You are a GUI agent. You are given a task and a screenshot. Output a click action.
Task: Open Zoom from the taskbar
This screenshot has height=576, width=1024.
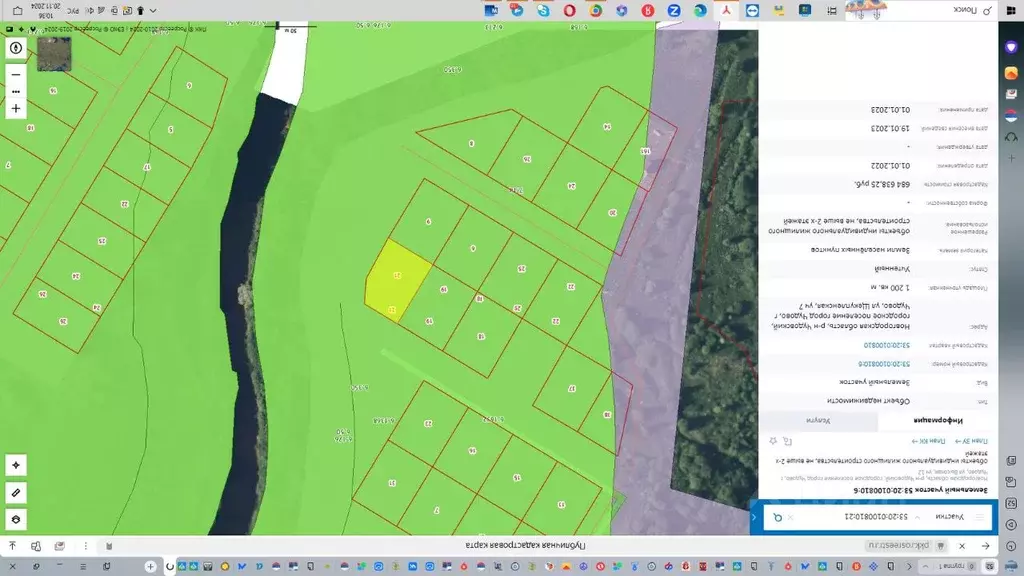coord(674,10)
